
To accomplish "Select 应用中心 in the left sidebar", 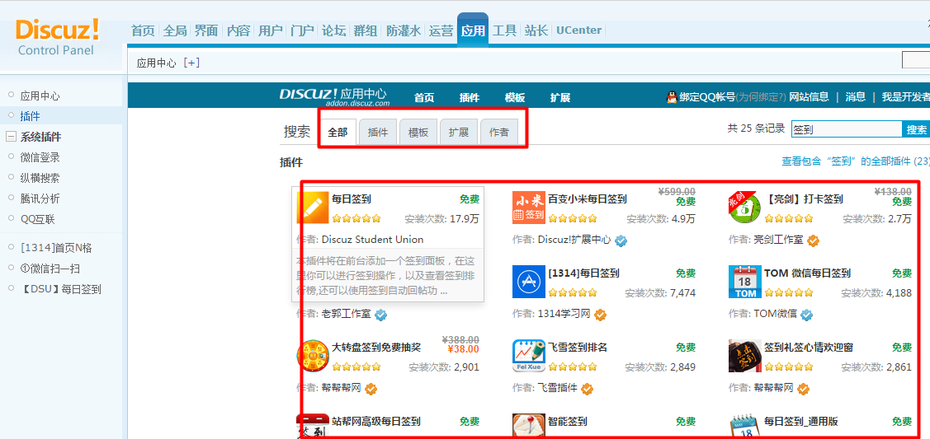I will 40,96.
